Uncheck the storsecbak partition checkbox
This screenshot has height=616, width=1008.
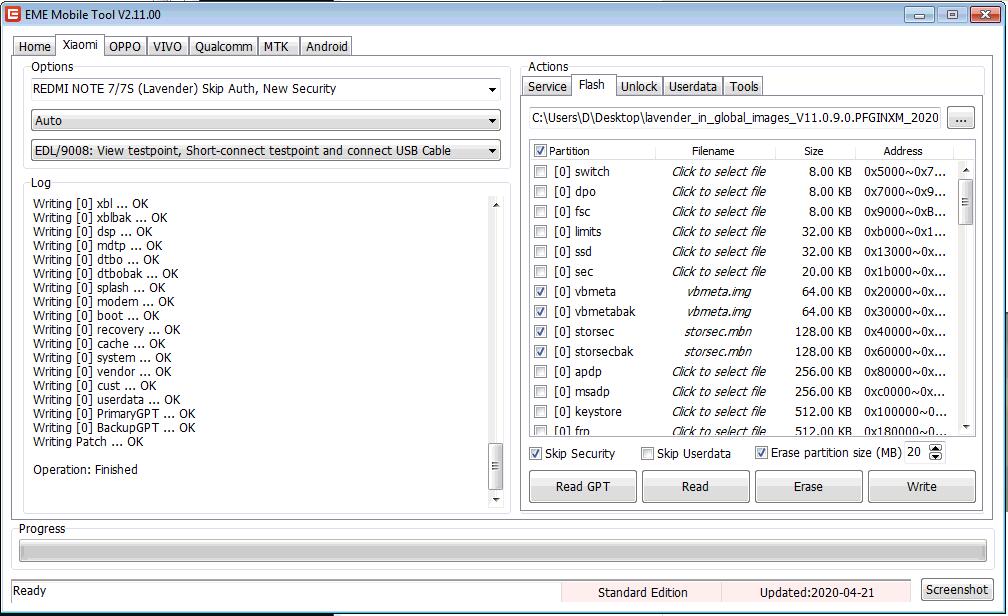(x=541, y=352)
